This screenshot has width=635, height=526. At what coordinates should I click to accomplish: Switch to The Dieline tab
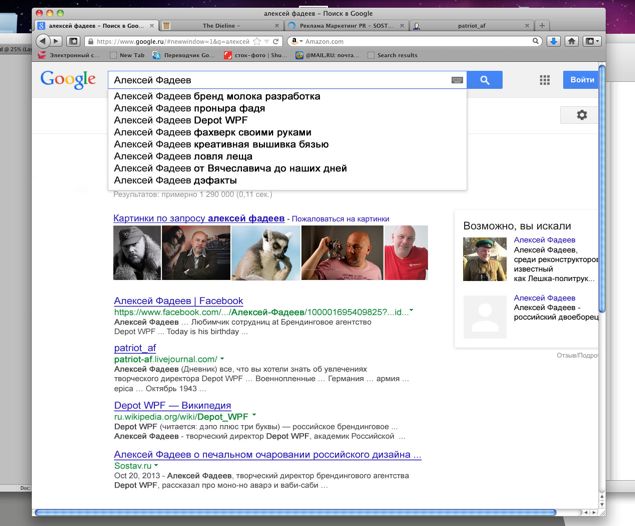click(221, 26)
